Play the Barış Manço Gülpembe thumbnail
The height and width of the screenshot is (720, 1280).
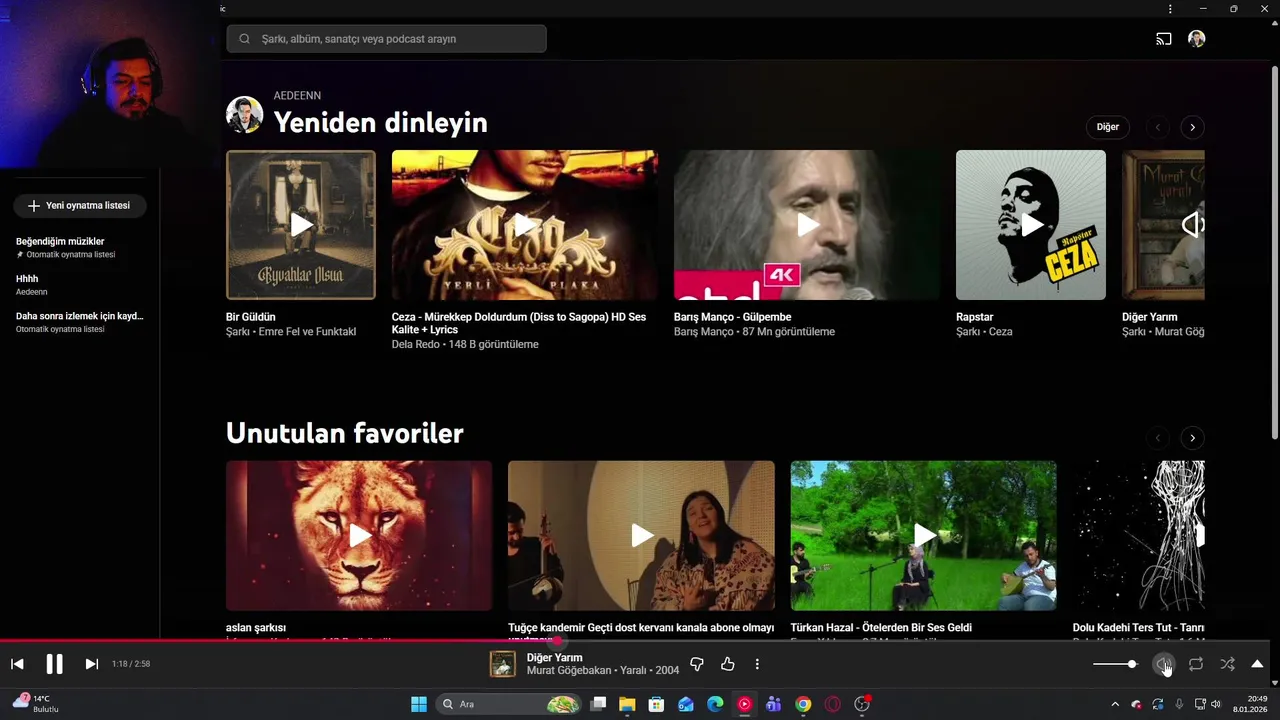coord(807,225)
